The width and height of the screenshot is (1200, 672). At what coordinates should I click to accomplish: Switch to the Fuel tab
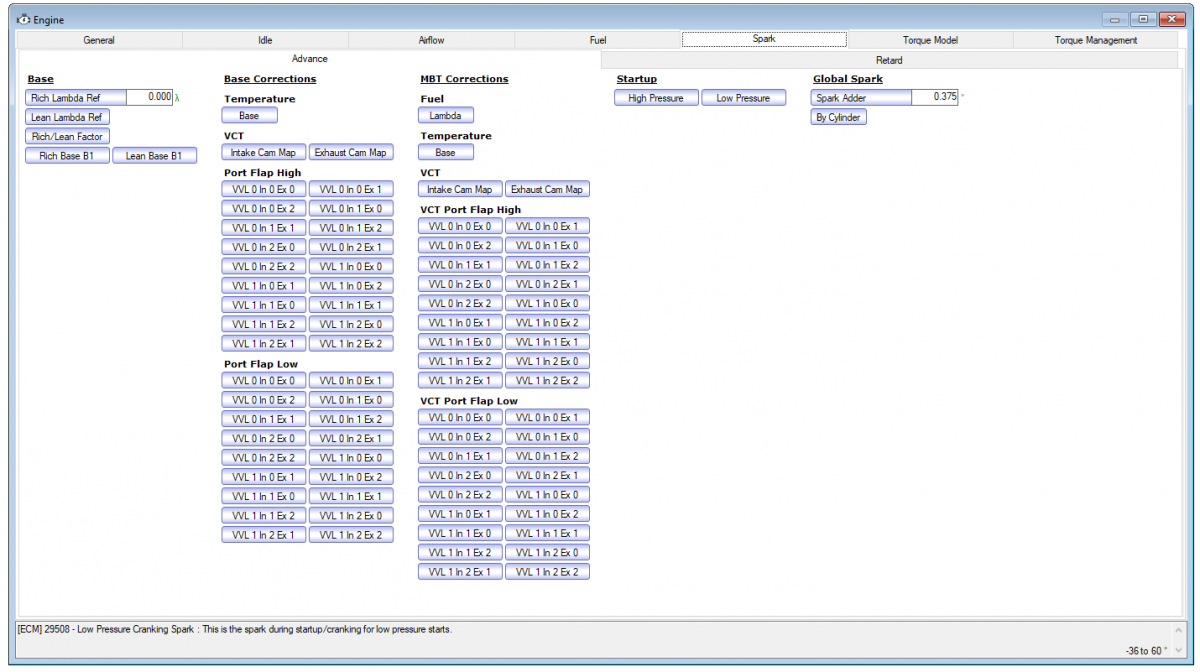(597, 39)
